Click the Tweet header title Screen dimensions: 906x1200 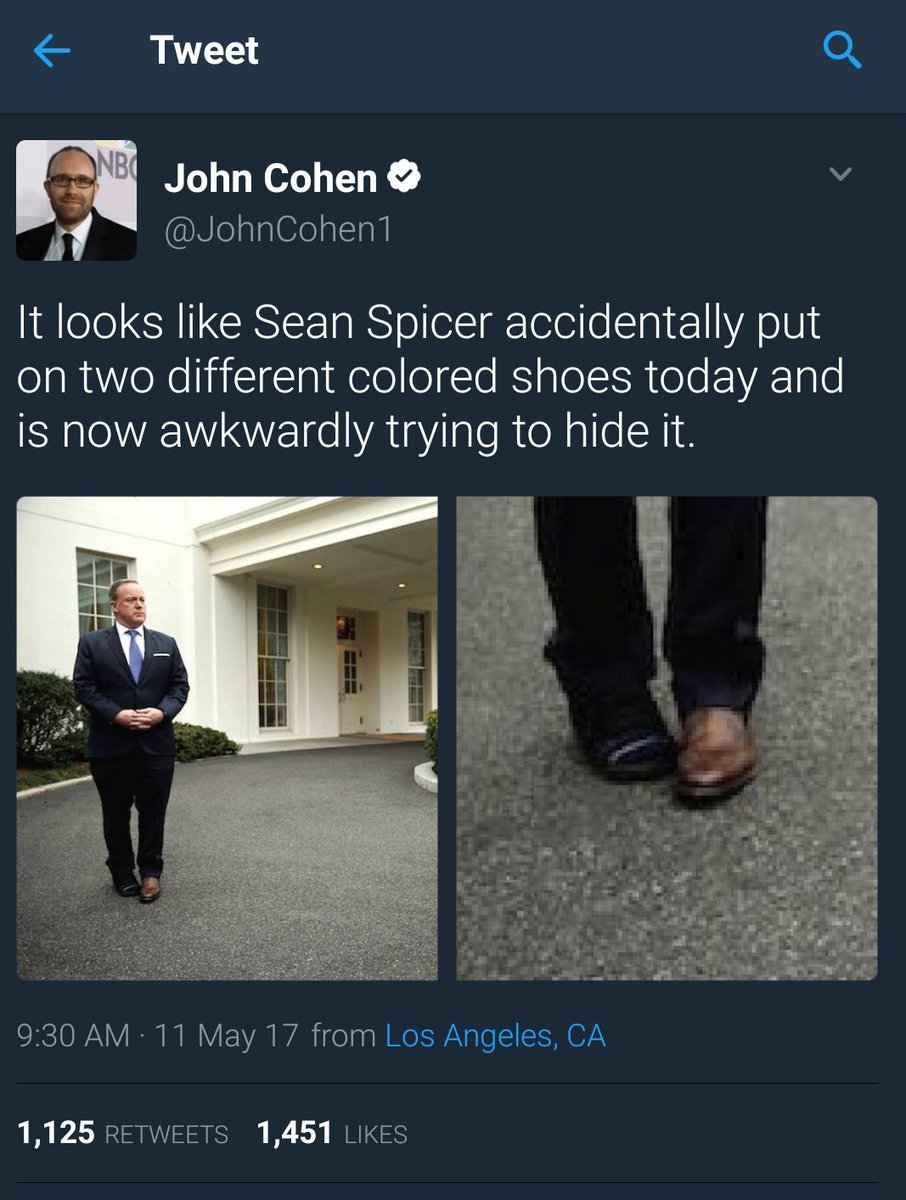click(x=204, y=51)
